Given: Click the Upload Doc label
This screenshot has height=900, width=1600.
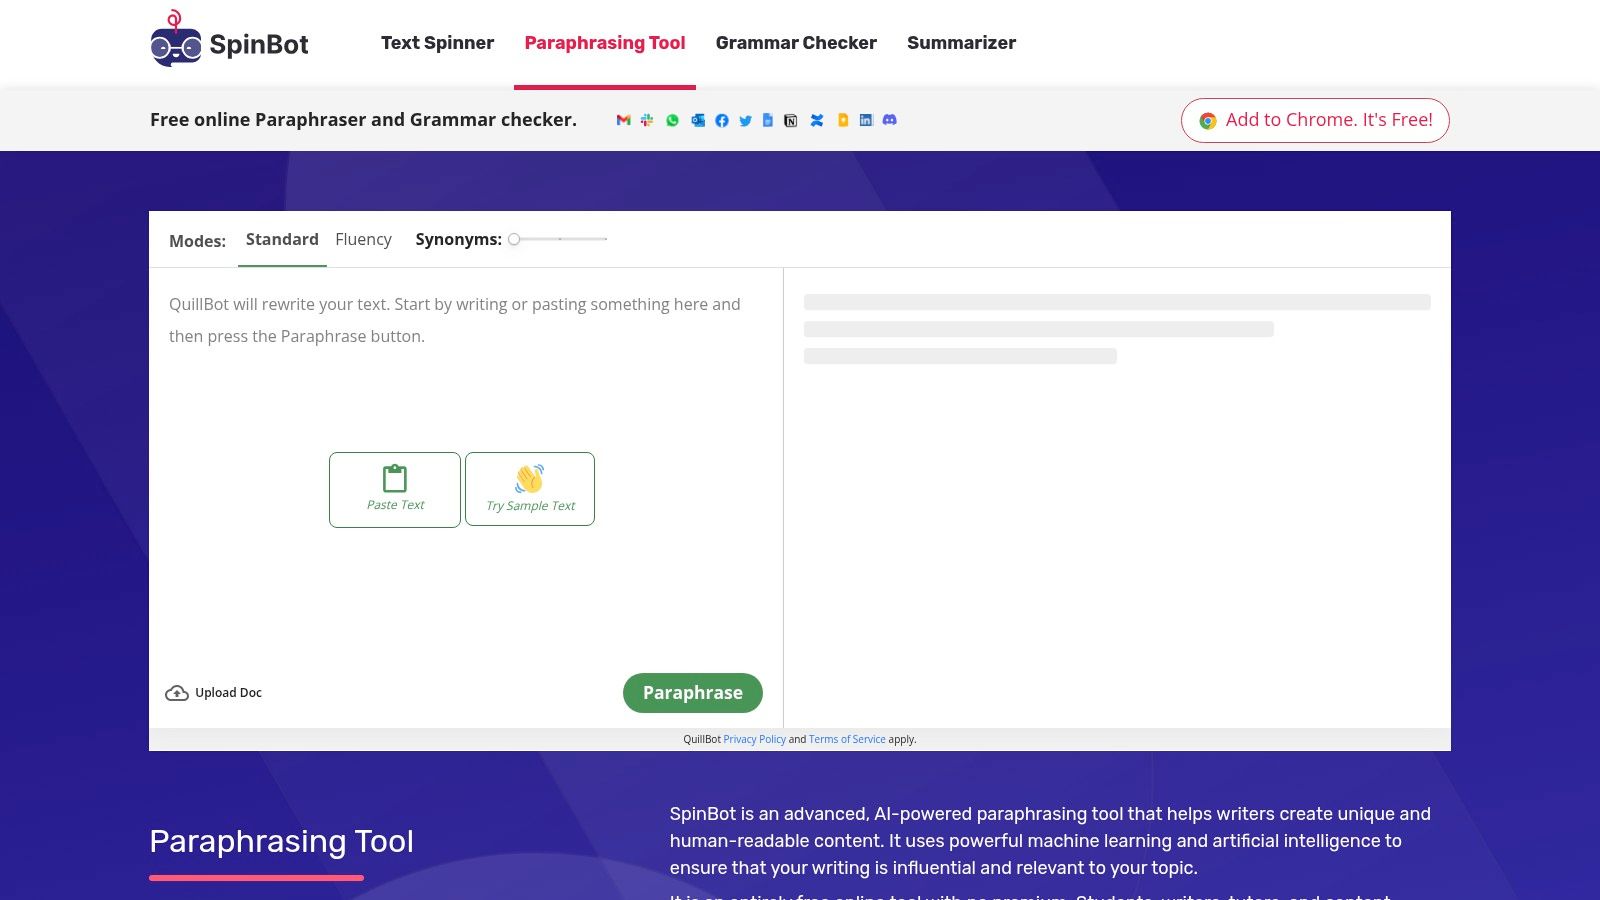Looking at the screenshot, I should pyautogui.click(x=228, y=693).
